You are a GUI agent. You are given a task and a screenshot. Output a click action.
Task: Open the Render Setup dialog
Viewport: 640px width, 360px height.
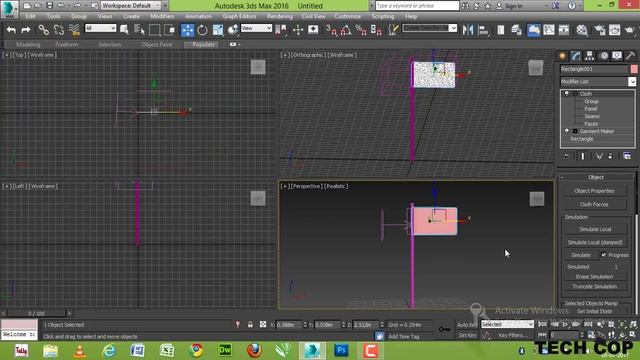coord(600,30)
